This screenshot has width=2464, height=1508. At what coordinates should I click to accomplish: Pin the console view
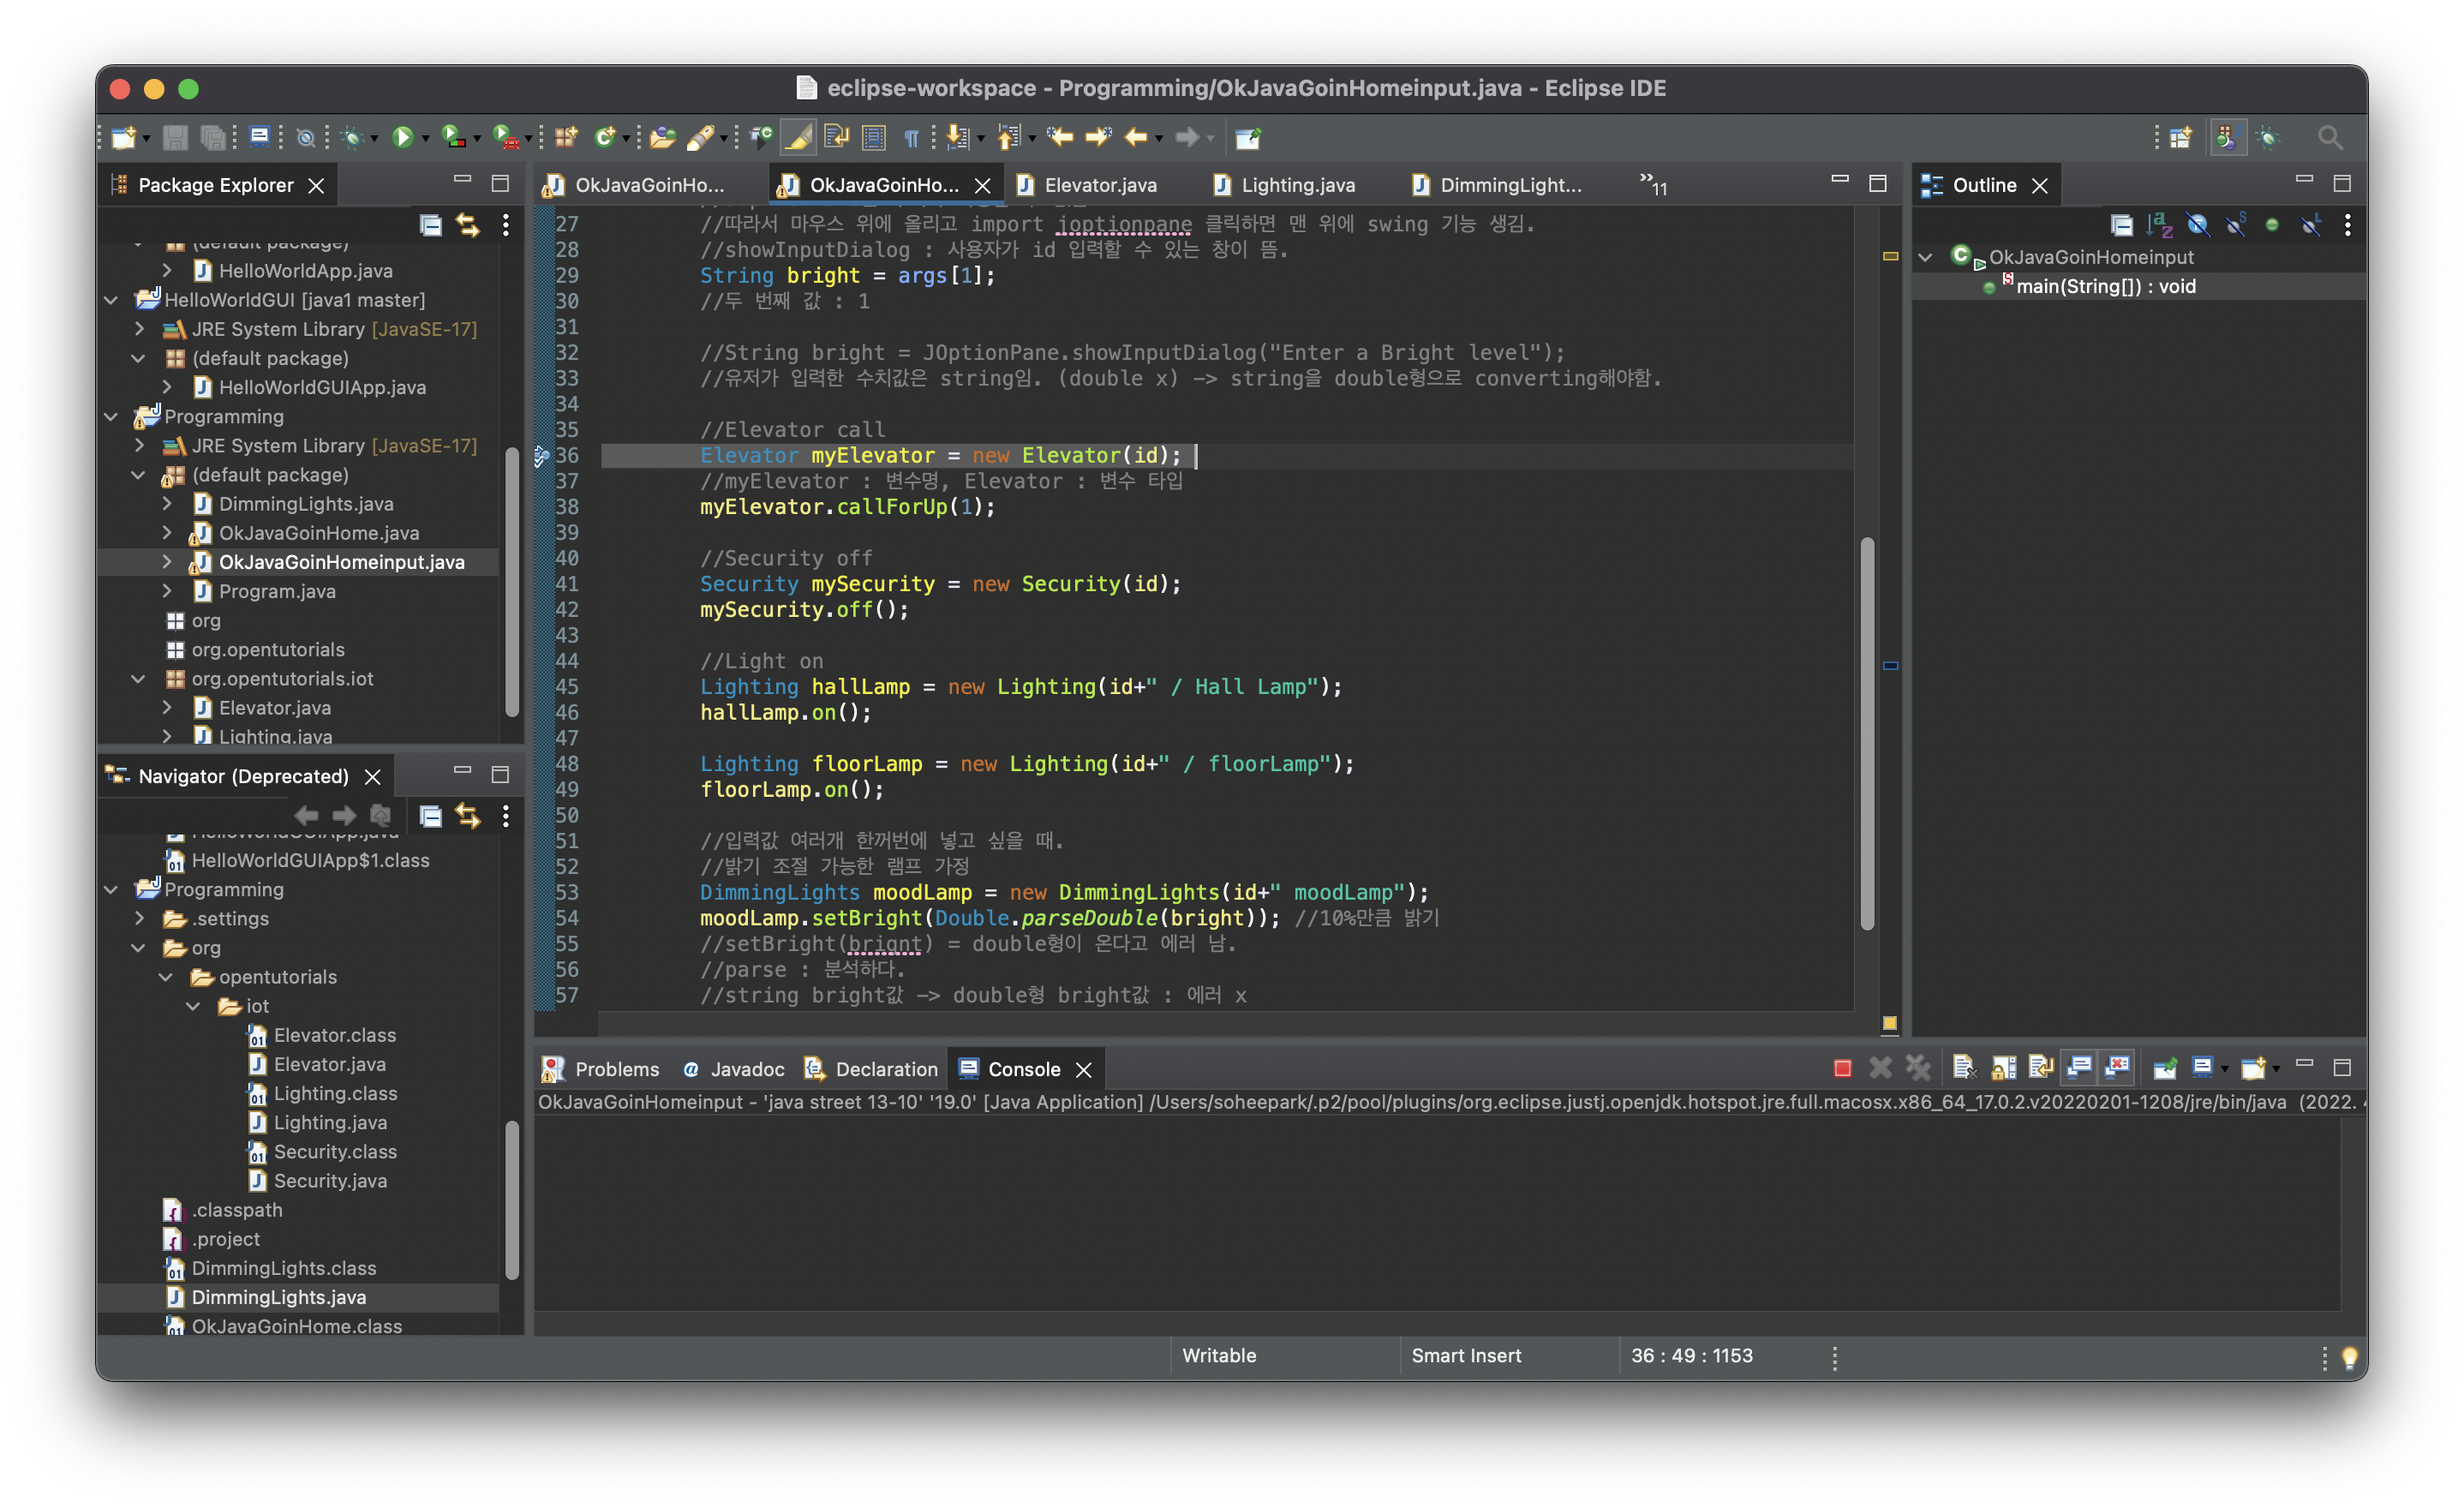pyautogui.click(x=2165, y=1068)
